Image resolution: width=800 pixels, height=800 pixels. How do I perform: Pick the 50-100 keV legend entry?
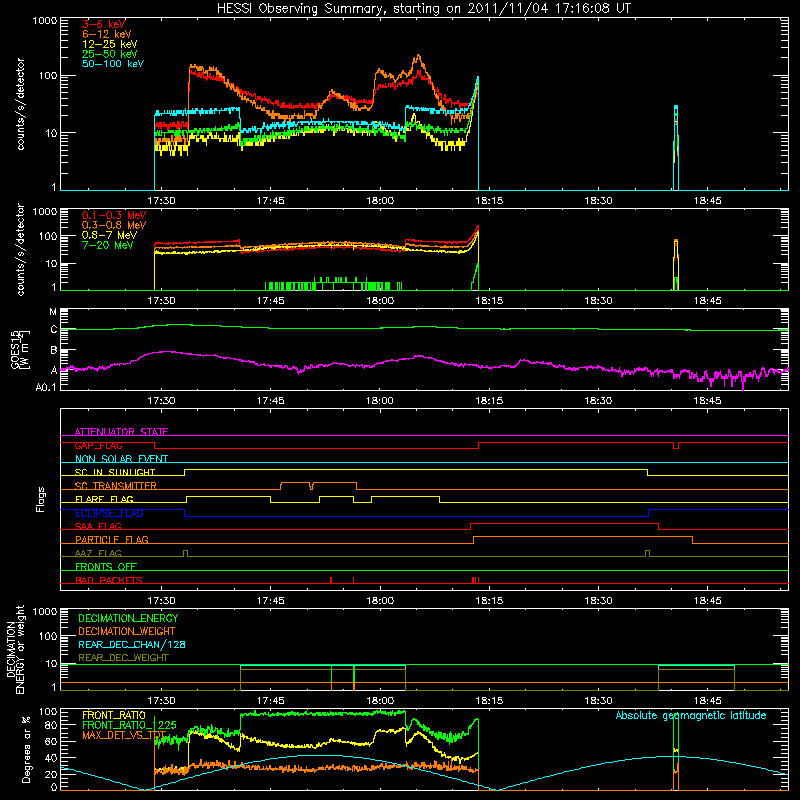(x=113, y=64)
